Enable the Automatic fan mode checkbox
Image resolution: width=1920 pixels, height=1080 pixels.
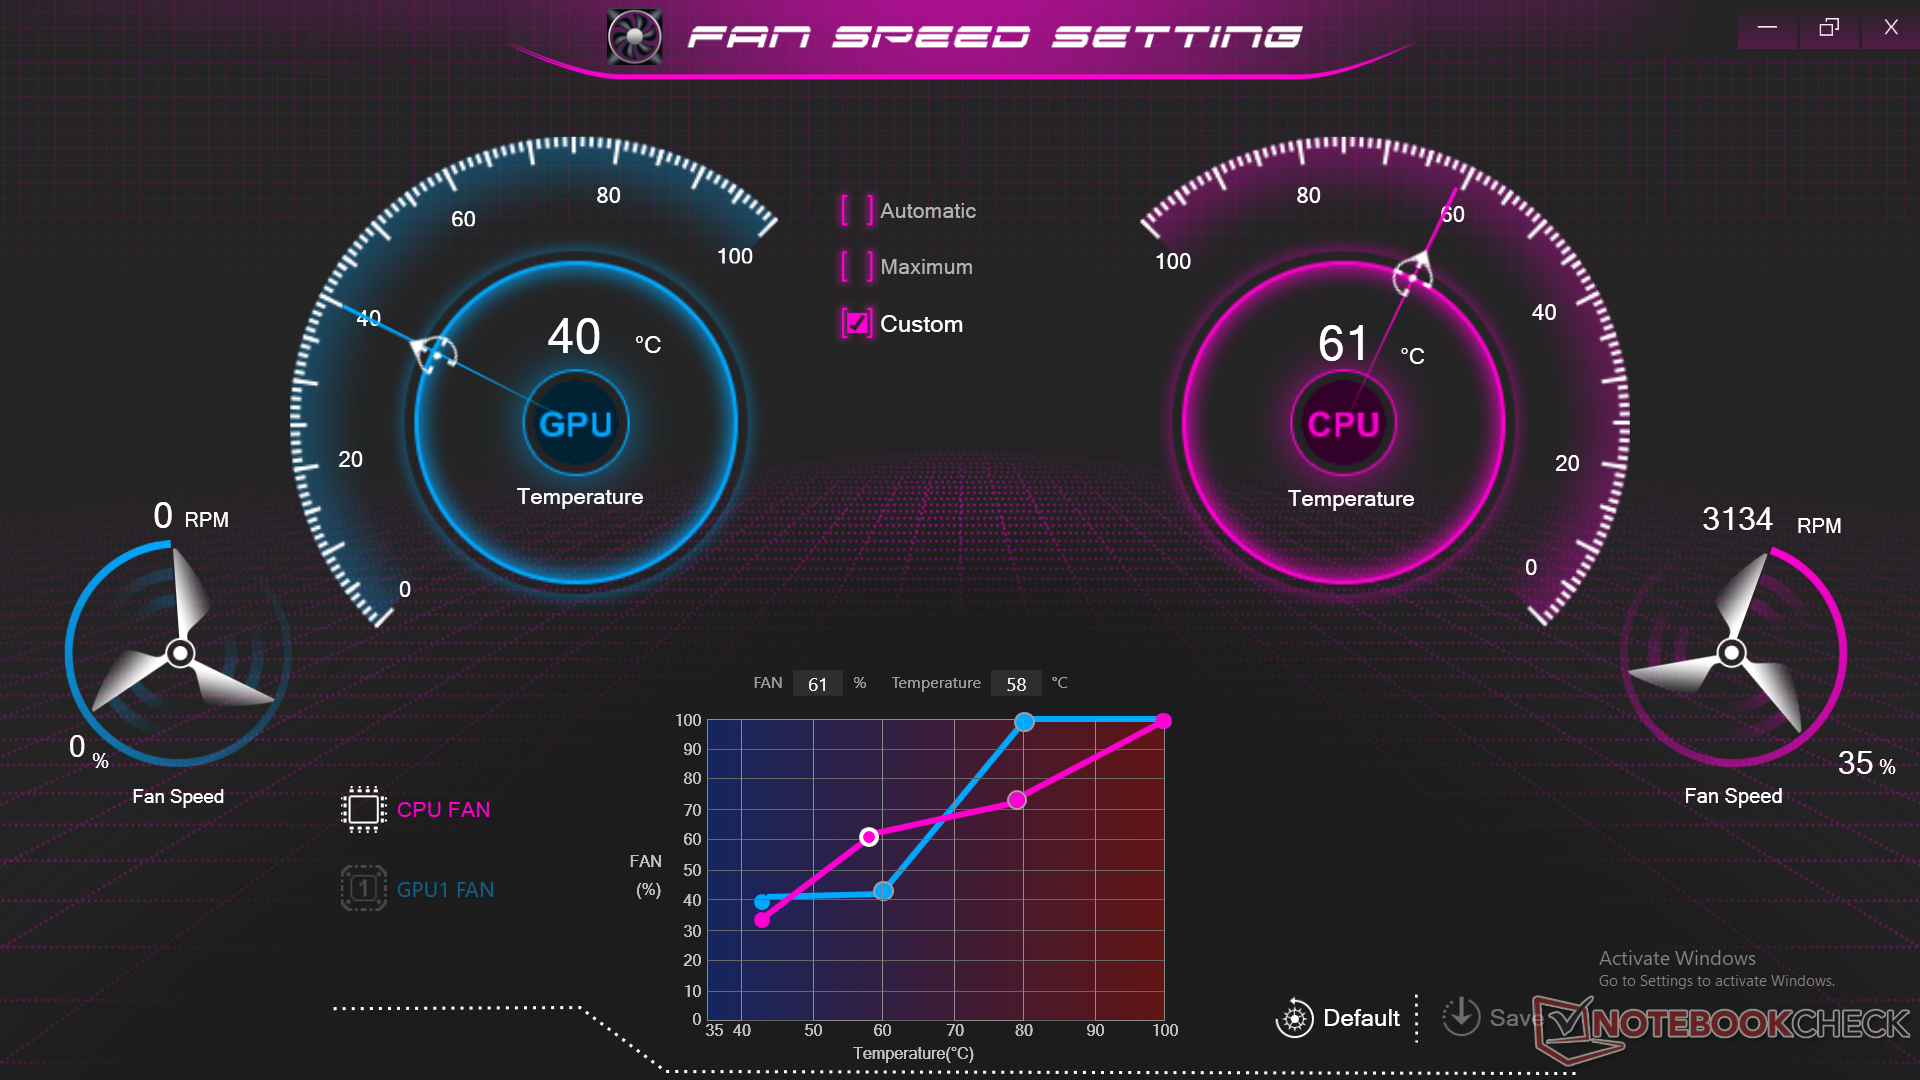[x=857, y=211]
